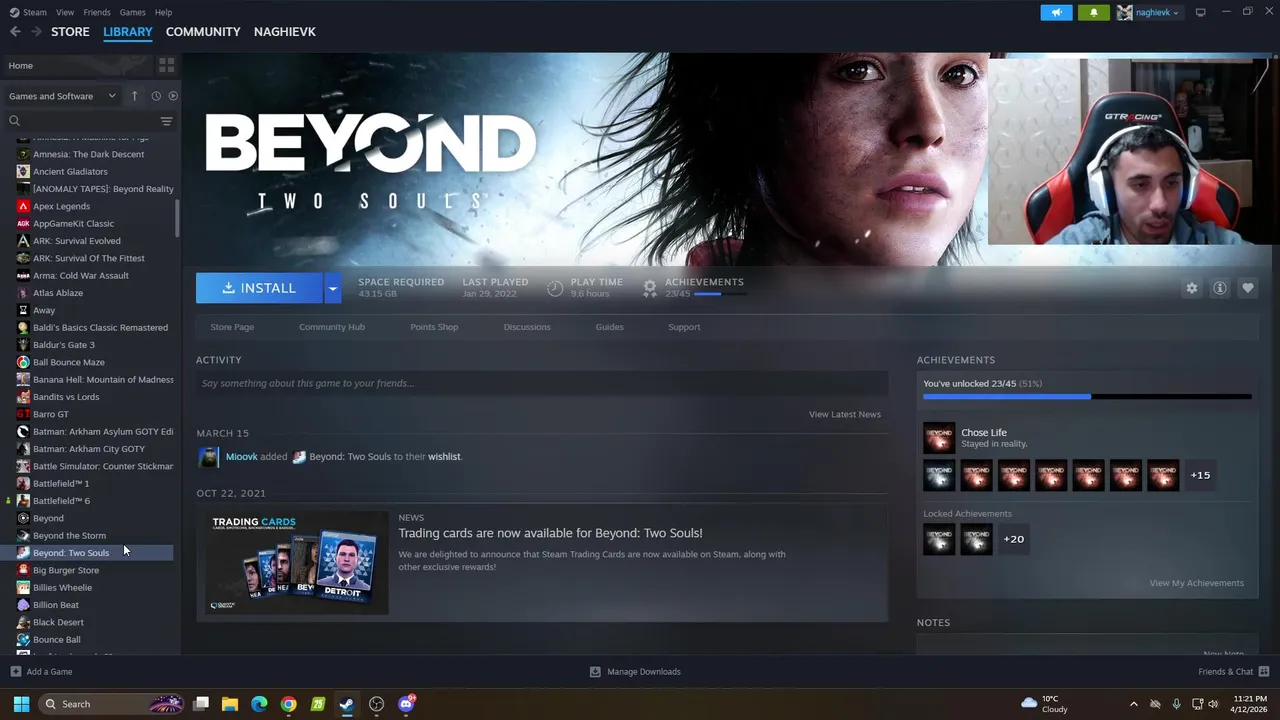Open the install options dropdown arrow
Screen dimensions: 1280x720
(x=333, y=288)
